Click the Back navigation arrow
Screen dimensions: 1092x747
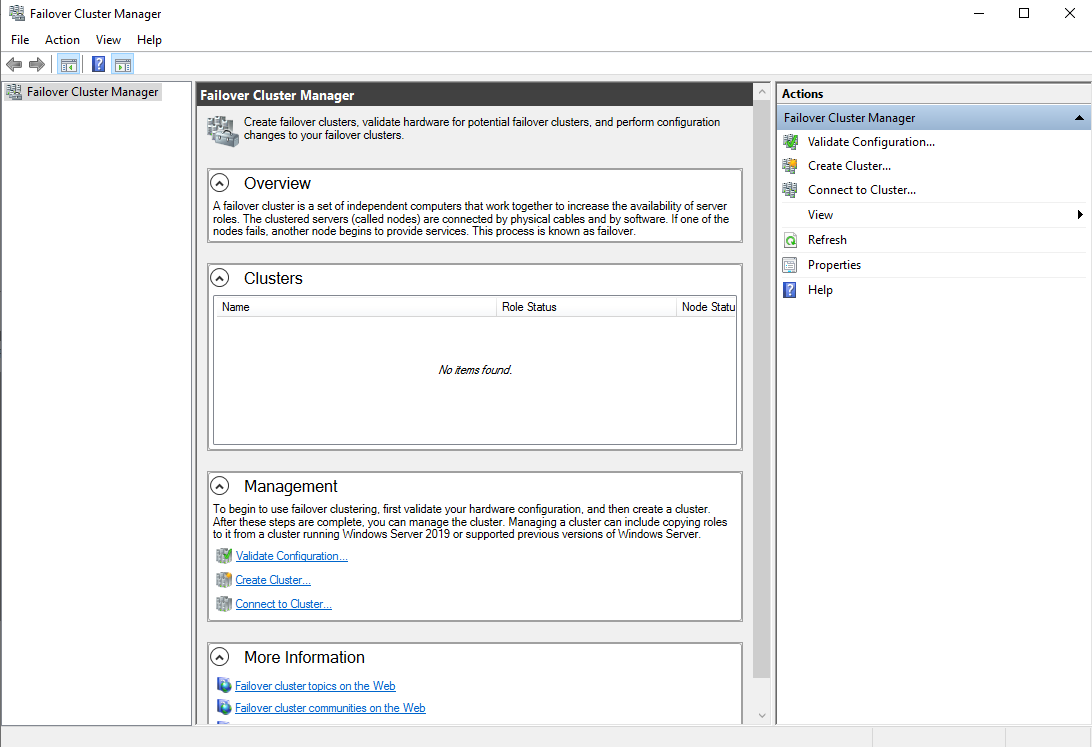point(13,63)
